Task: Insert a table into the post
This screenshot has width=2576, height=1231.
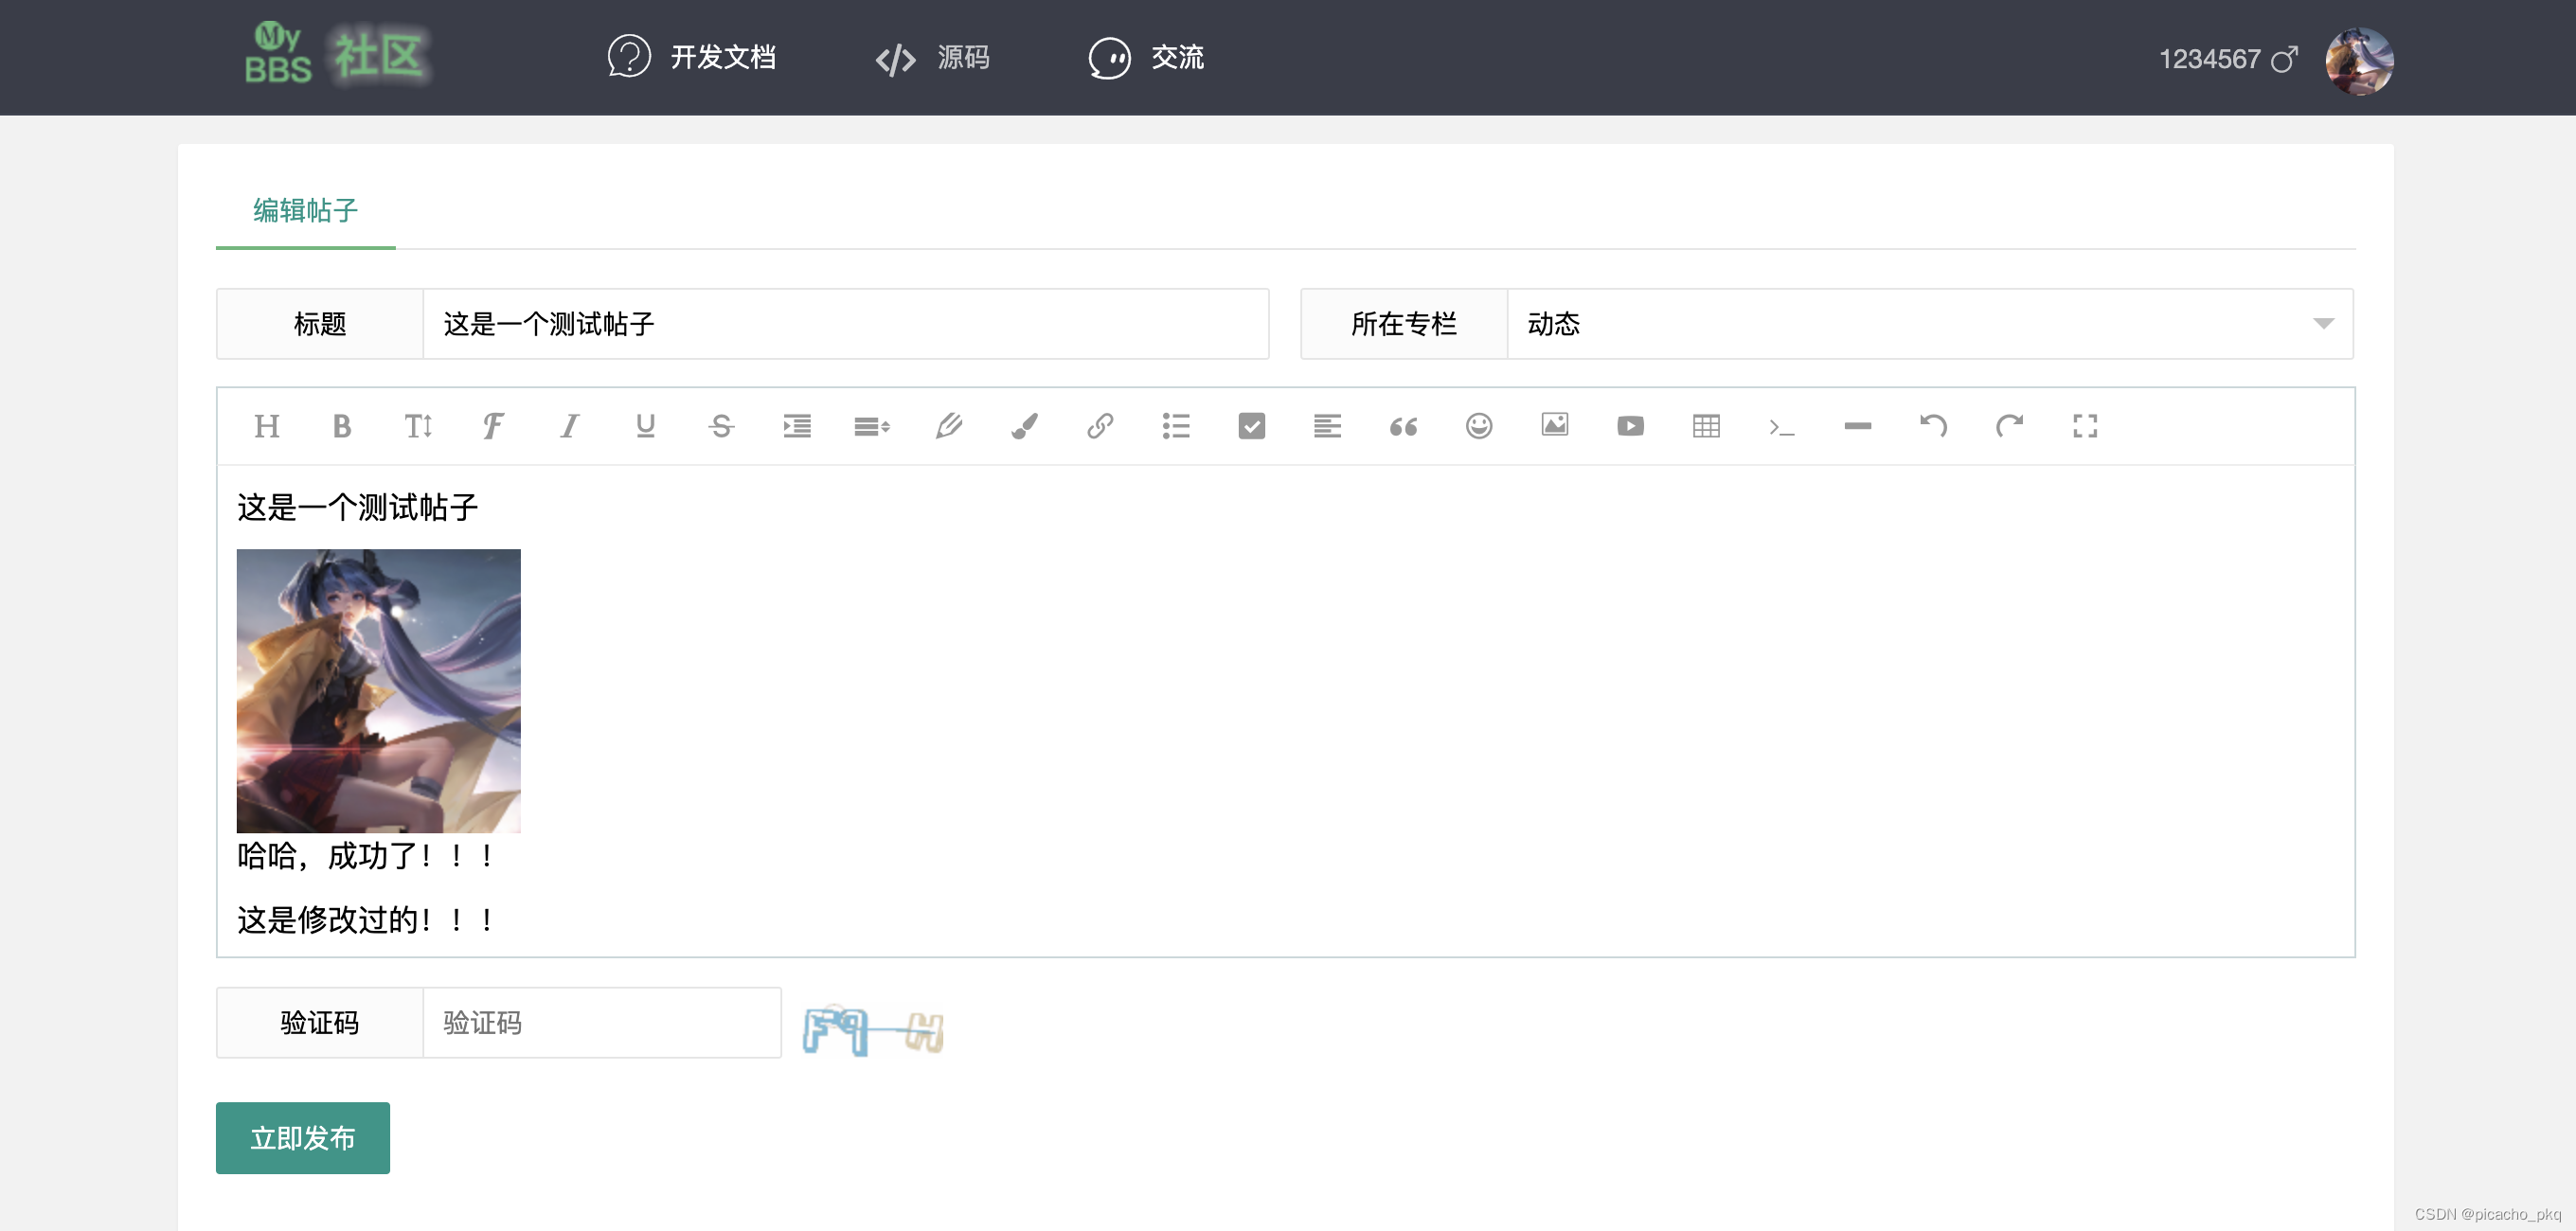Action: [1706, 426]
